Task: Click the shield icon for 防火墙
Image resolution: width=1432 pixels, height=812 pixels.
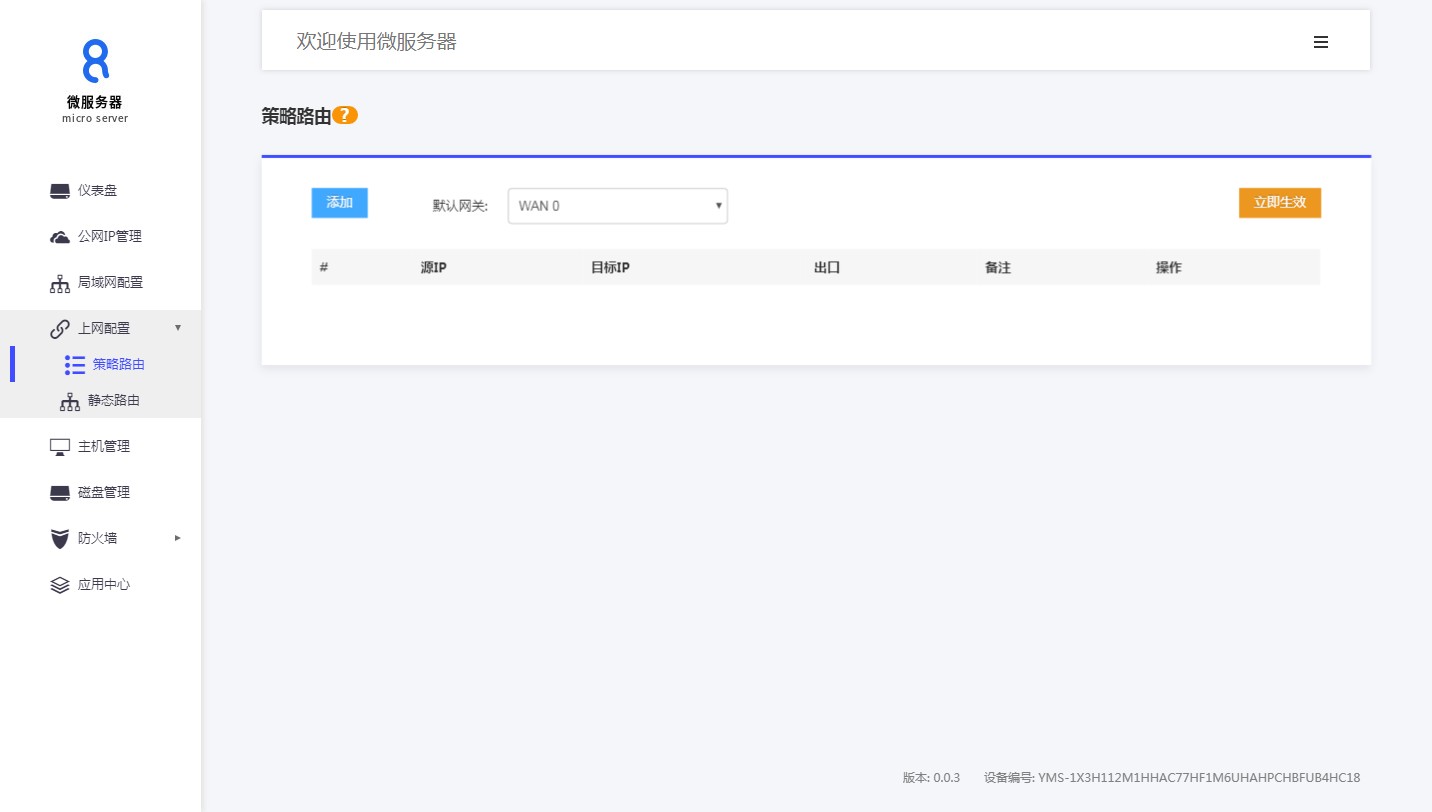Action: pyautogui.click(x=60, y=539)
